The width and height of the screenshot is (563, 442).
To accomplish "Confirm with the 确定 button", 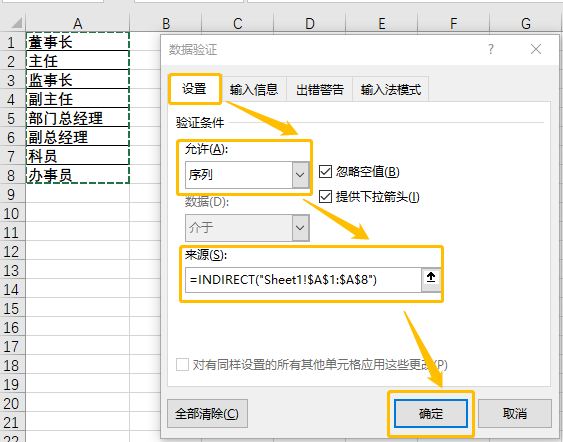I will (431, 414).
